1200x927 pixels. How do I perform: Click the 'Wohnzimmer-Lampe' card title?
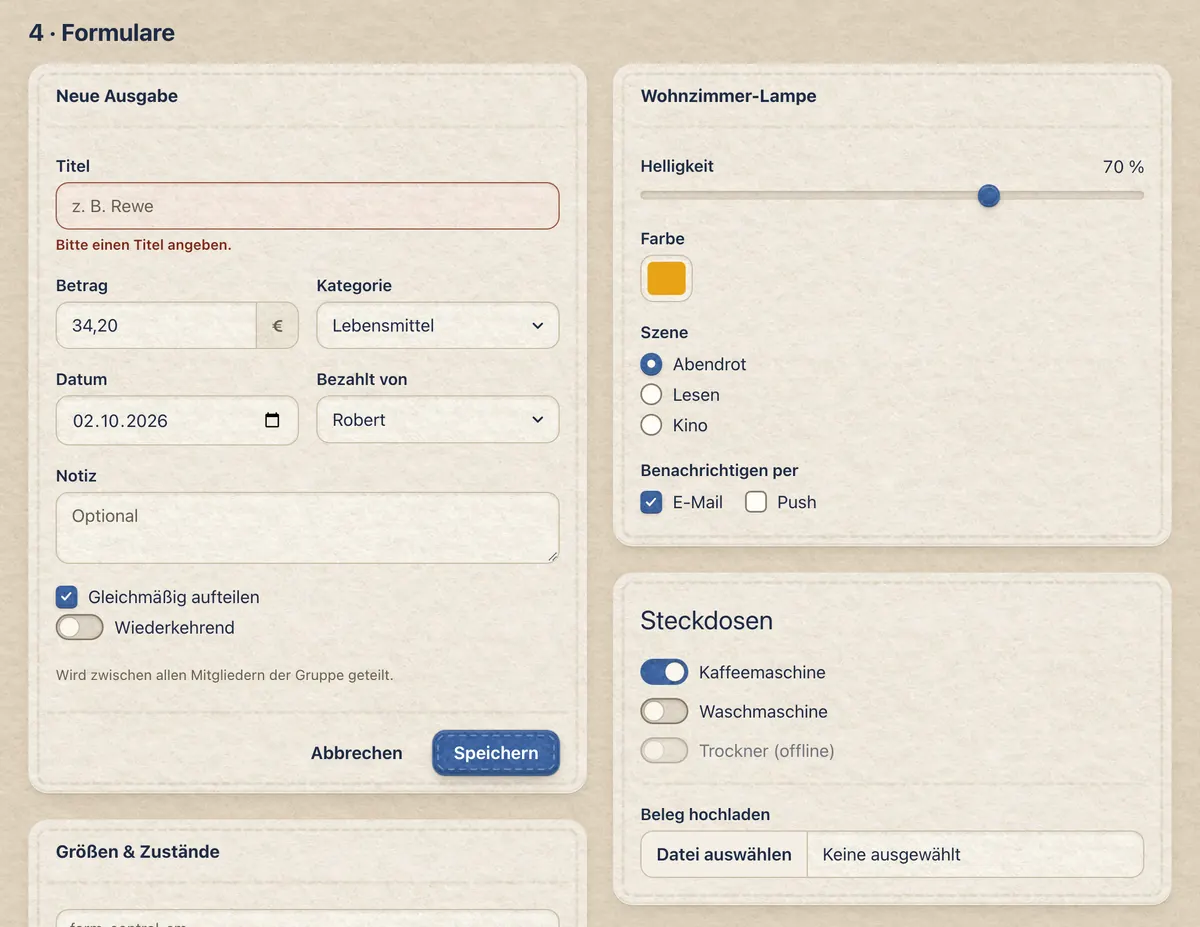(x=728, y=96)
